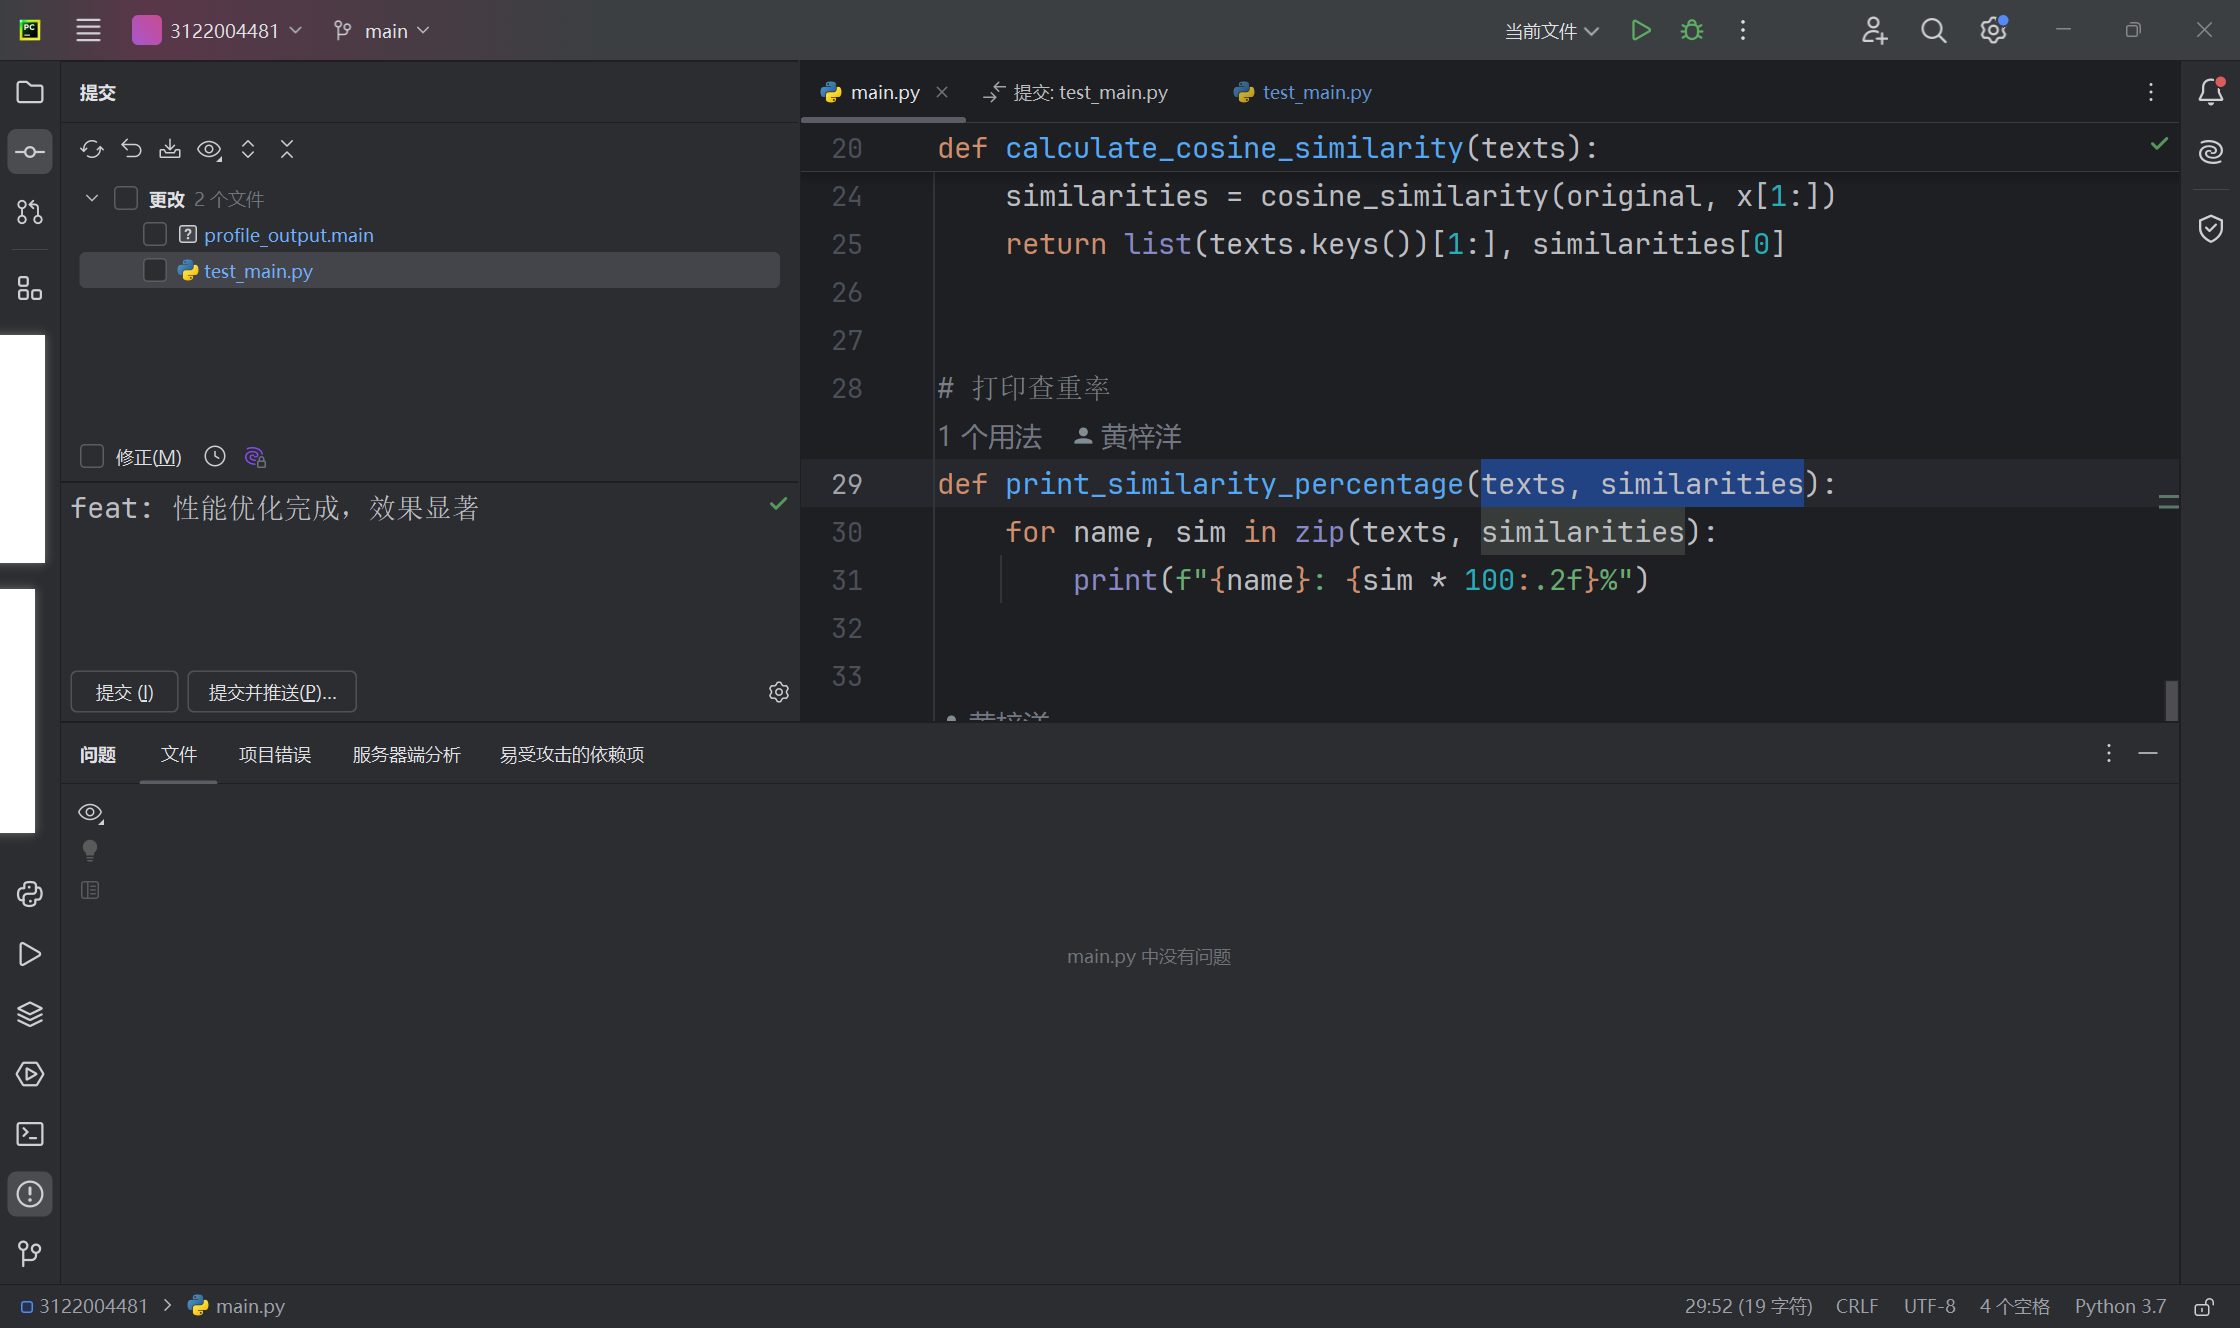Toggle the view options eye icon in commit toolbar
The image size is (2240, 1328).
pos(209,149)
